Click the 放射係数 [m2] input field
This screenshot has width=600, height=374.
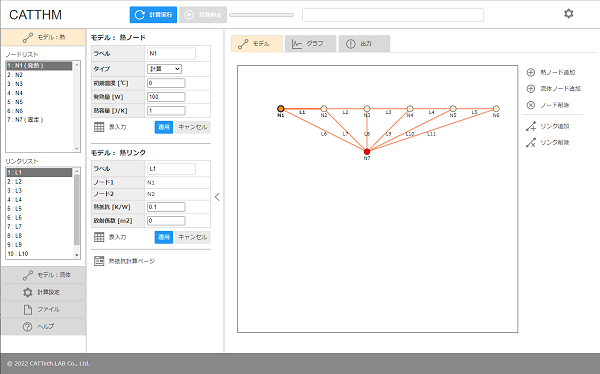coord(166,221)
